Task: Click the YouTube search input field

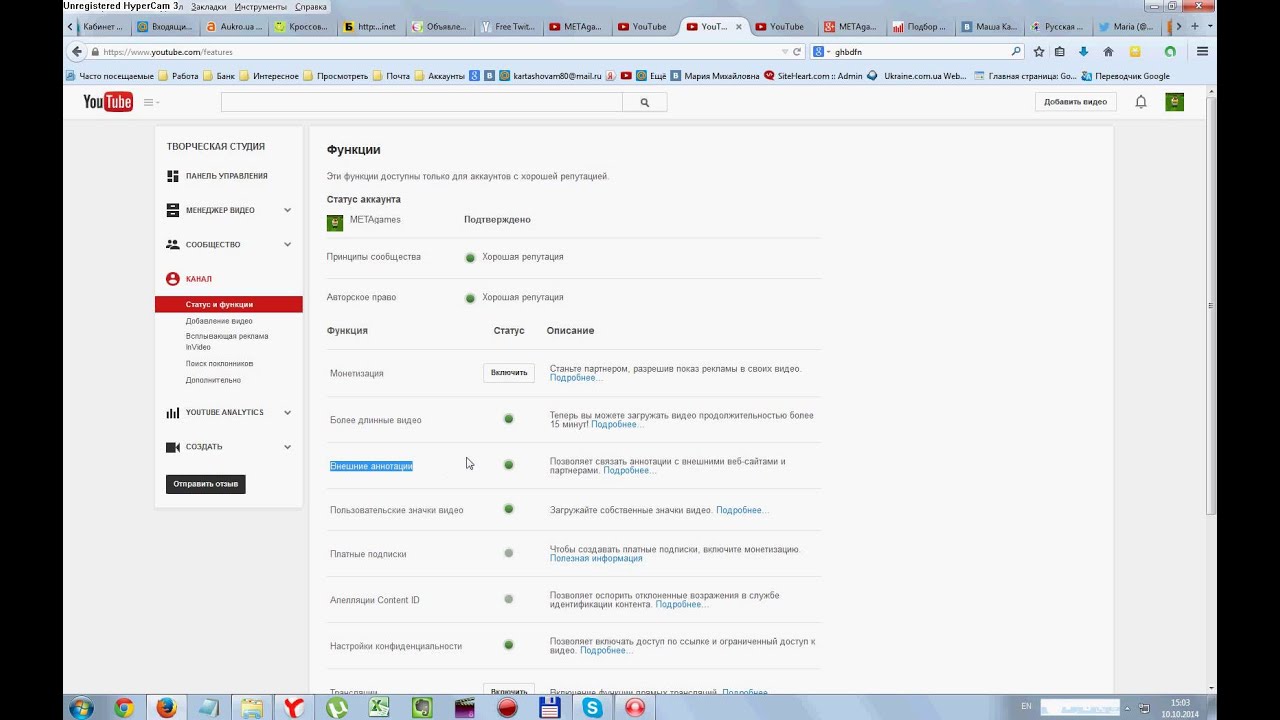Action: click(421, 102)
